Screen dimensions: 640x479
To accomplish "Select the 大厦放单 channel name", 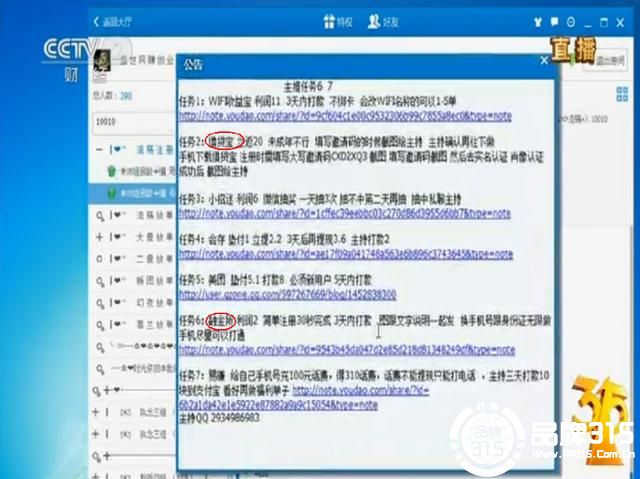I will point(154,237).
